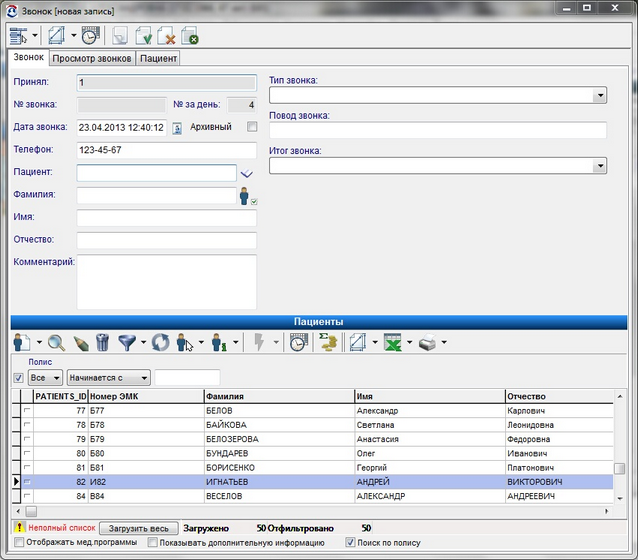Viewport: 638px width, 560px height.
Task: Open the Итог звонка dropdown
Action: 600,166
